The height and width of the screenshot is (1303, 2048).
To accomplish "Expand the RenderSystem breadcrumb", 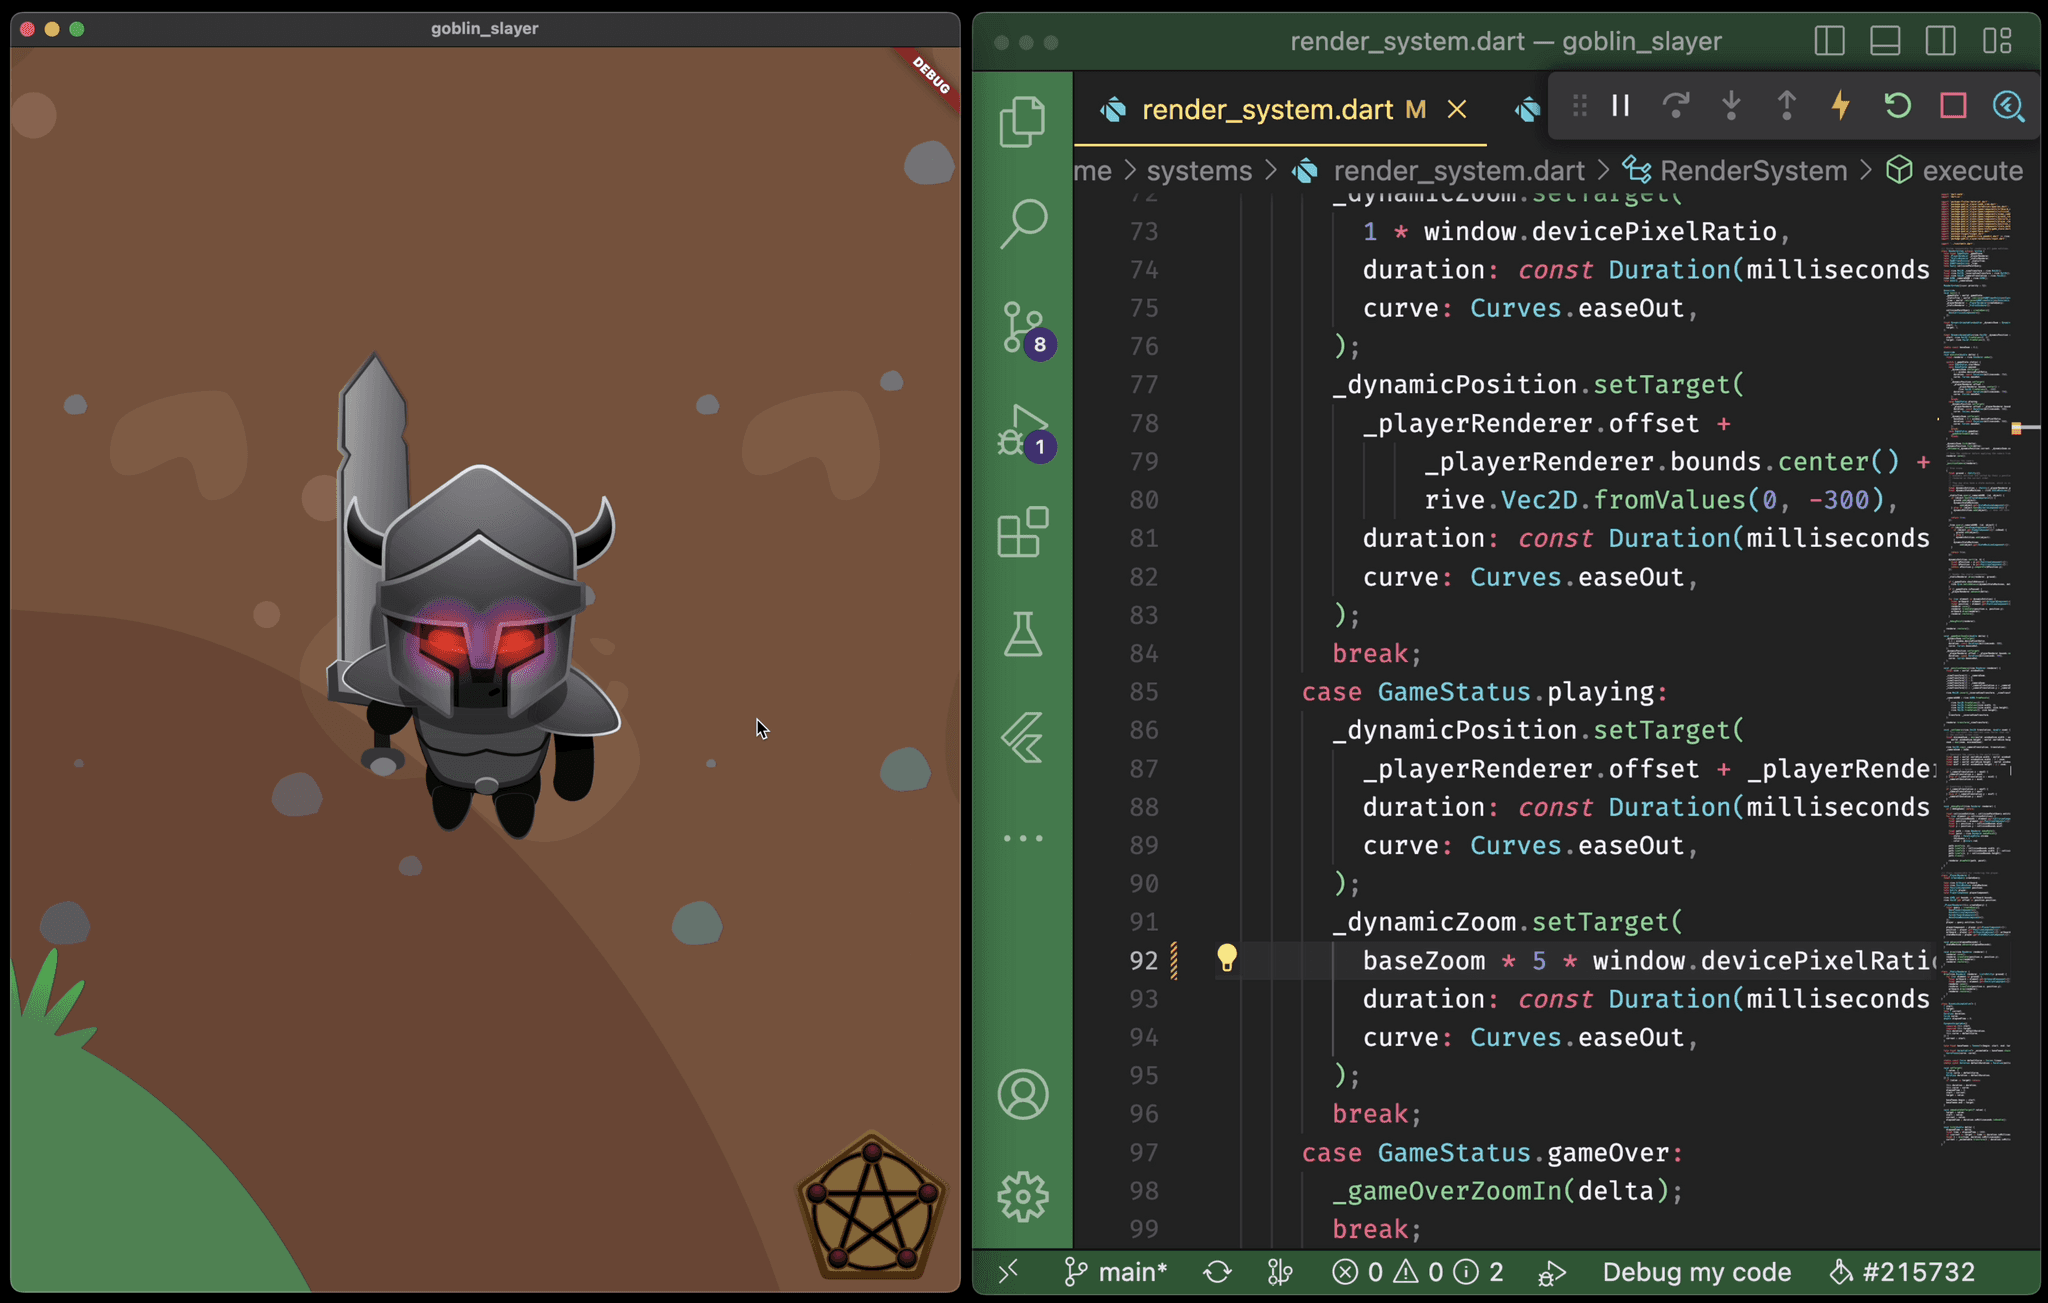I will [x=1752, y=171].
